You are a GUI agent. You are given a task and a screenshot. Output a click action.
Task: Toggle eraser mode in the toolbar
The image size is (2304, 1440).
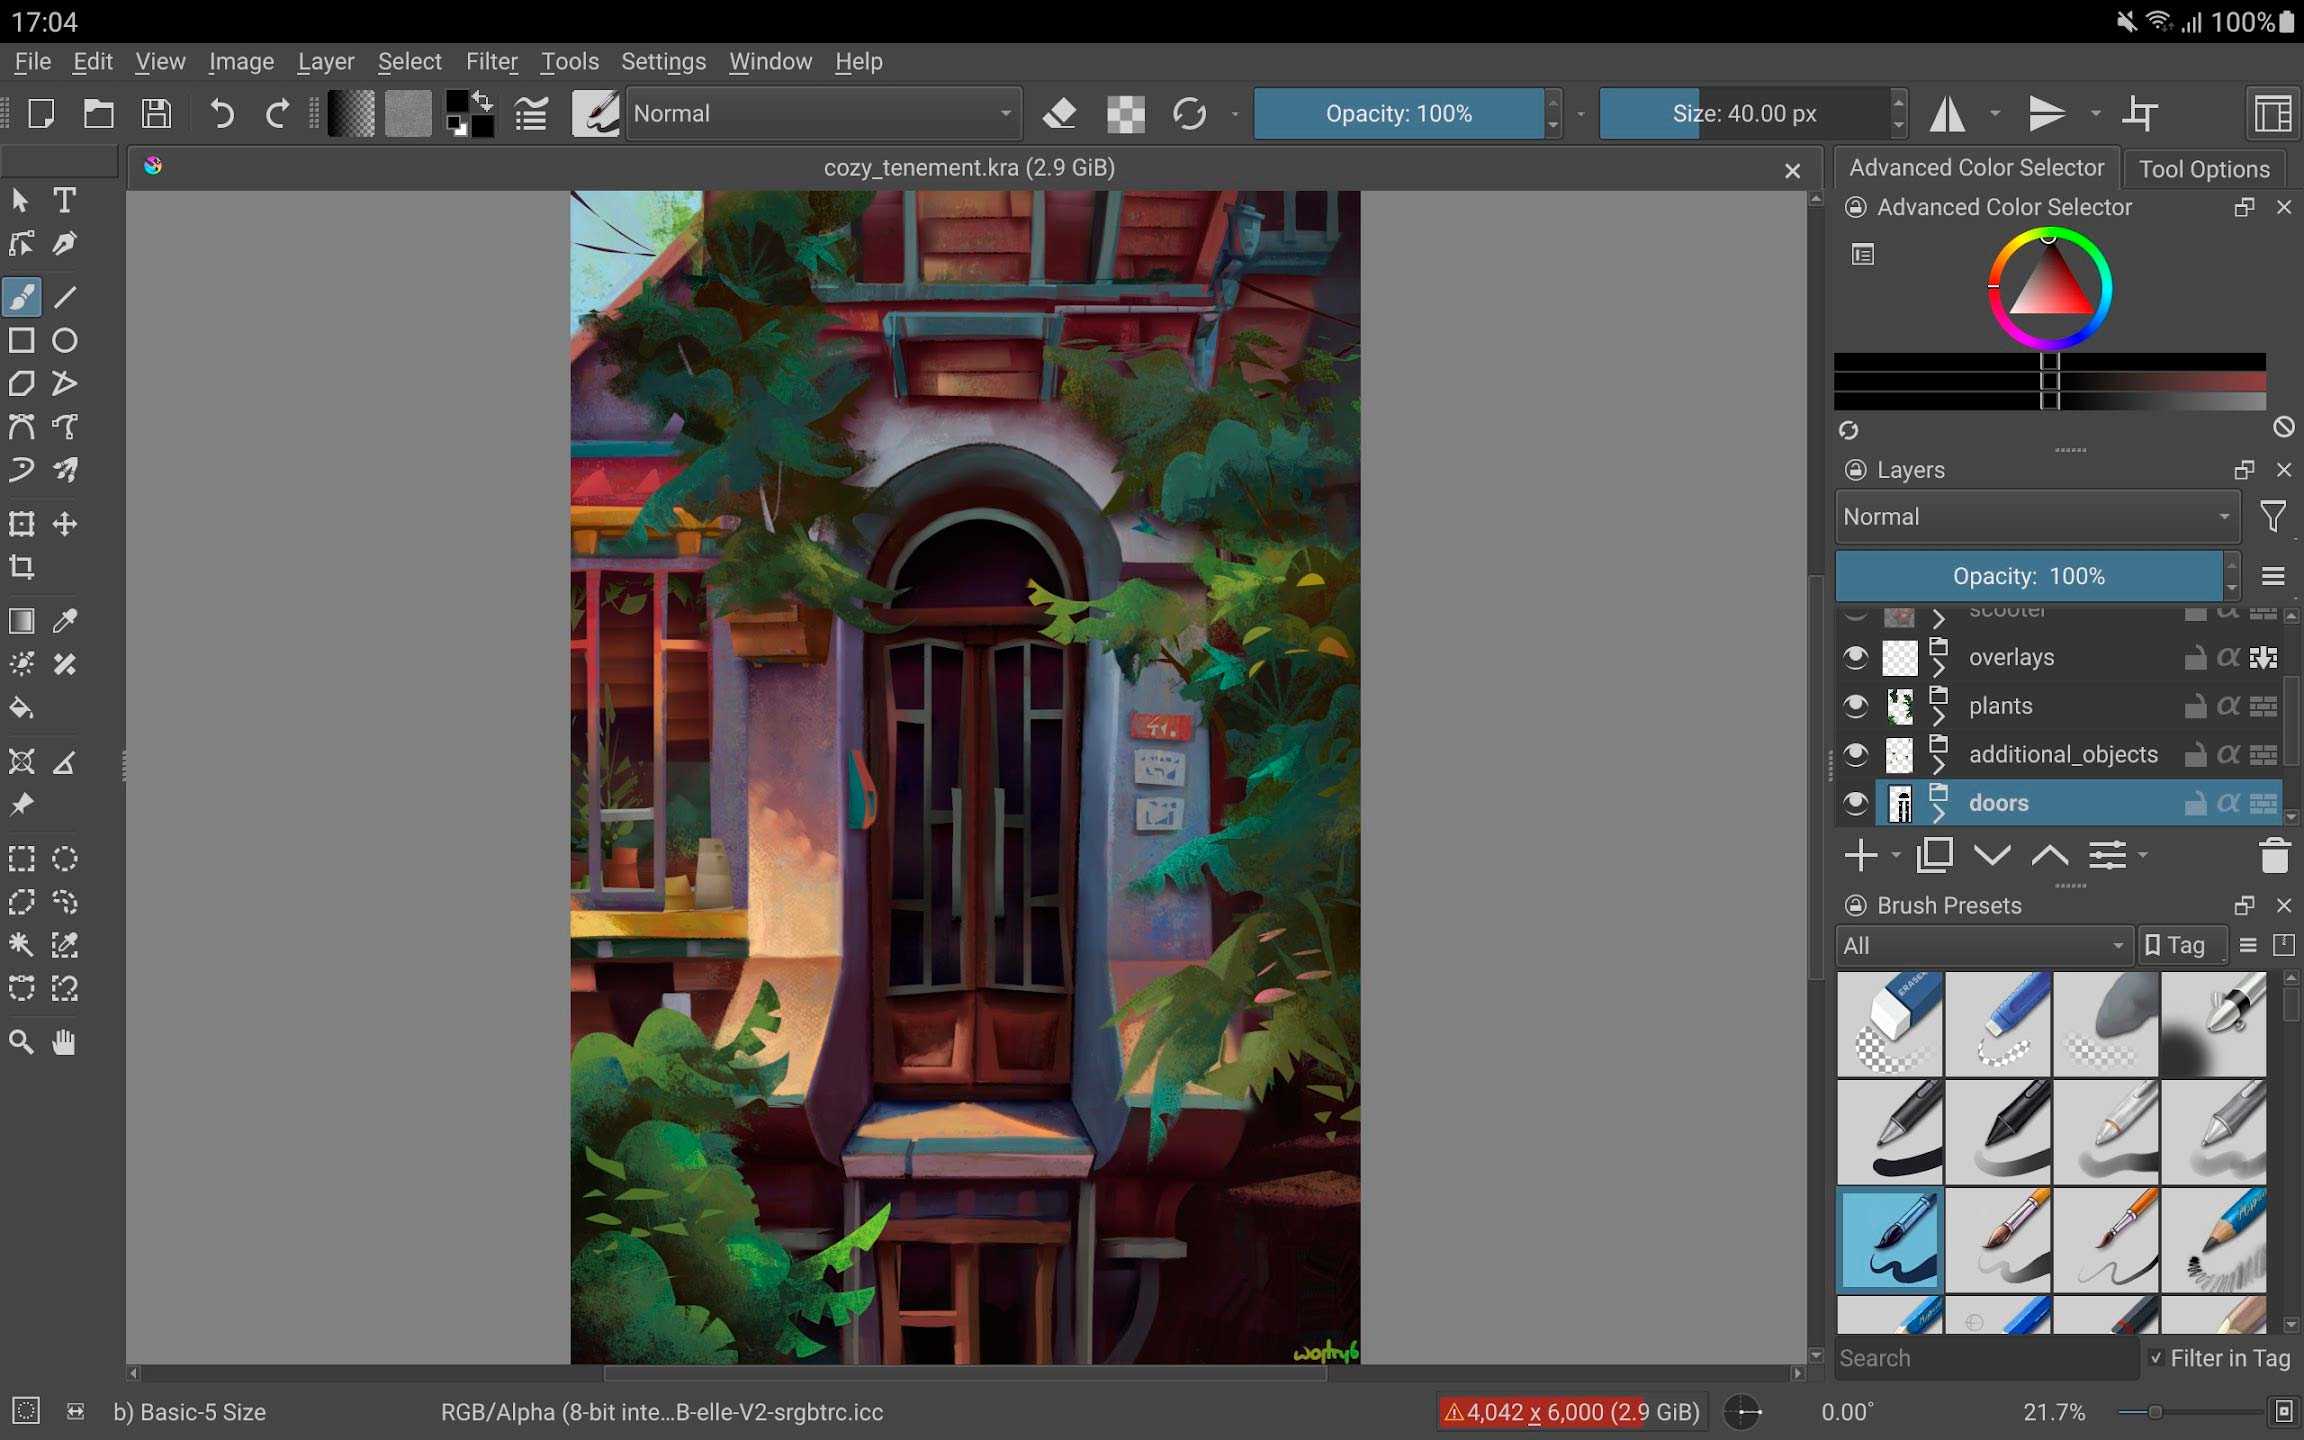pos(1060,113)
